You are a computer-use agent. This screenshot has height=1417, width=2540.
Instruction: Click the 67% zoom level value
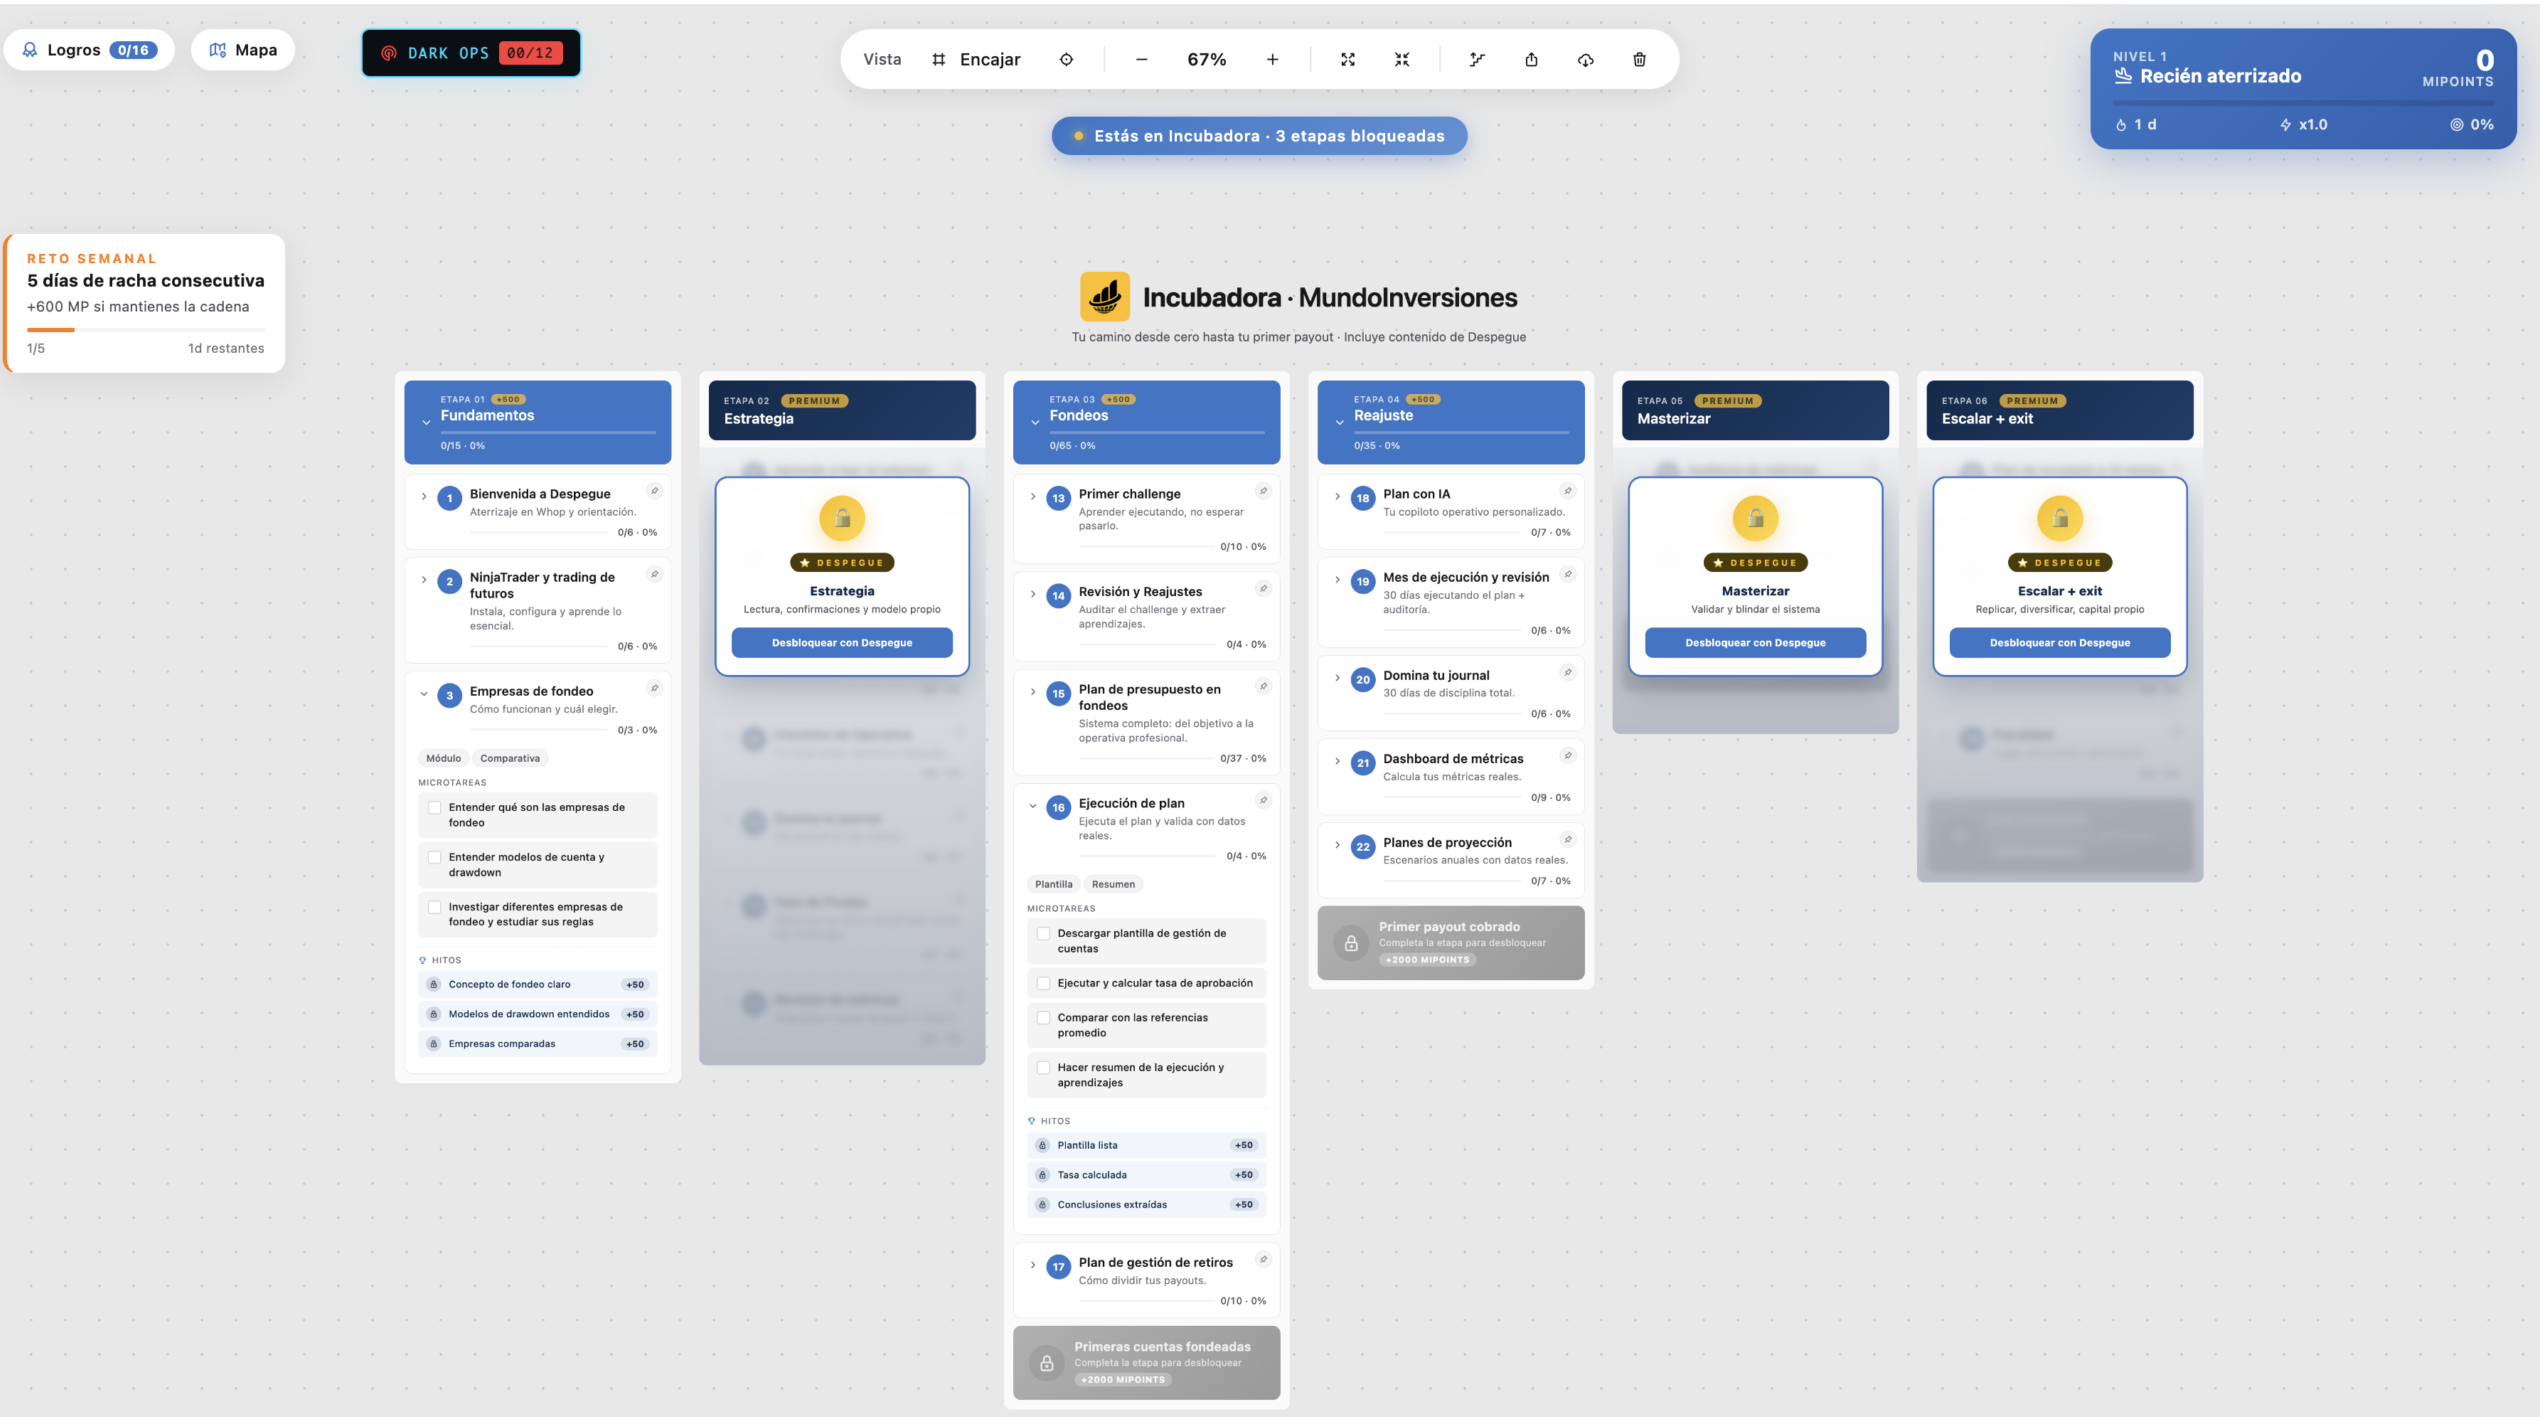[1206, 59]
